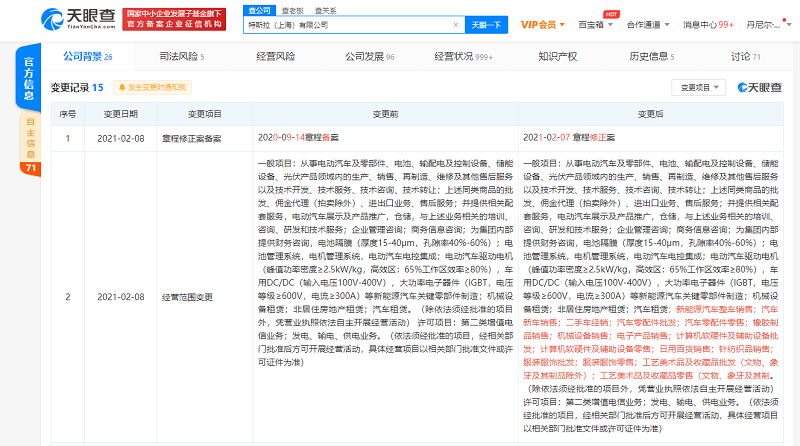Select the 查老板 search tab
Screen dimensions: 800x446
293,11
